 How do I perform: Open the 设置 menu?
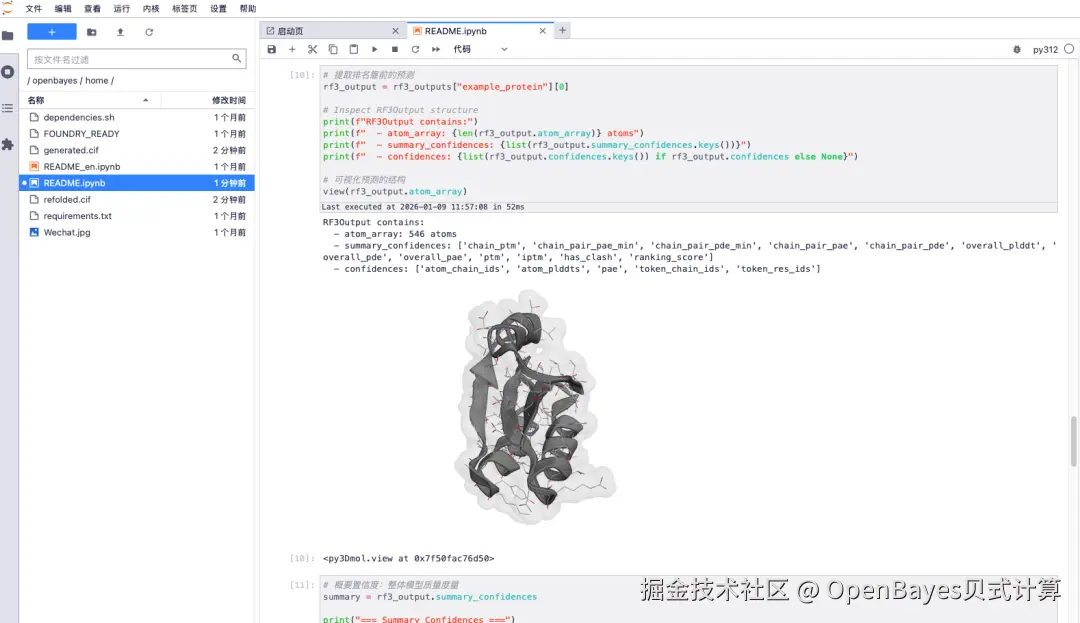pyautogui.click(x=218, y=9)
